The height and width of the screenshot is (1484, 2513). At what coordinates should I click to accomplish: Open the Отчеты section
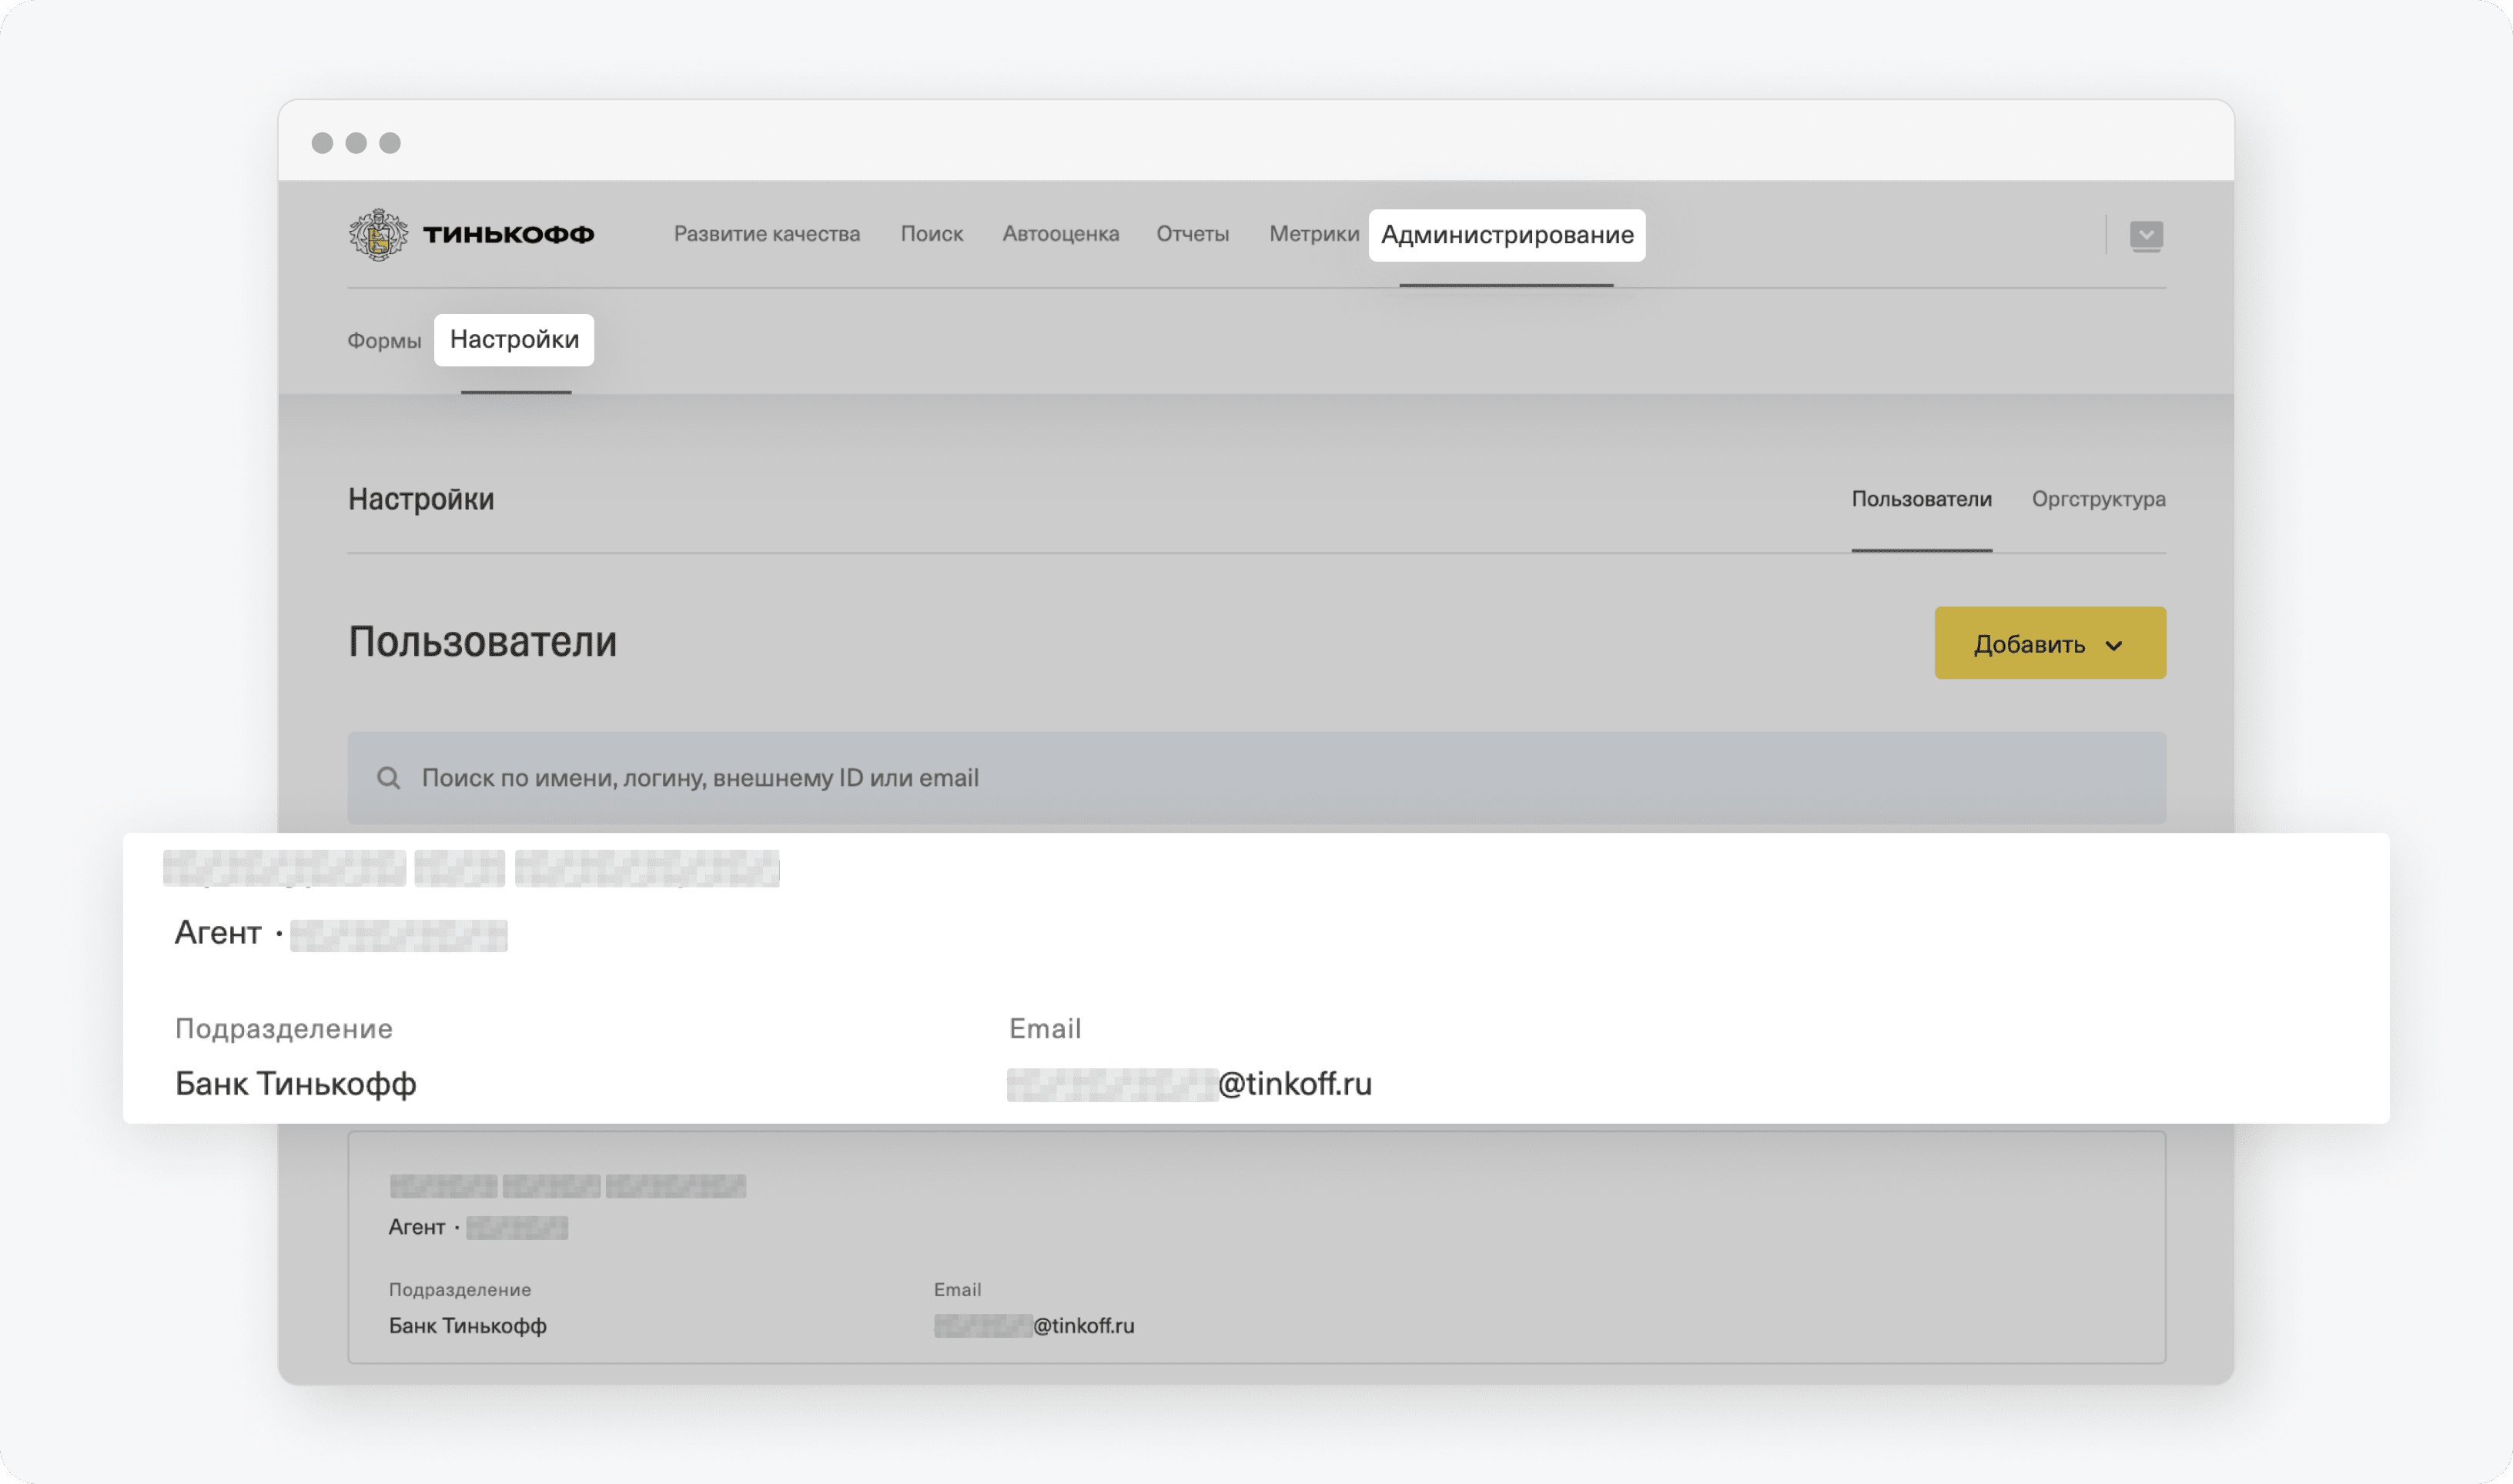tap(1192, 234)
